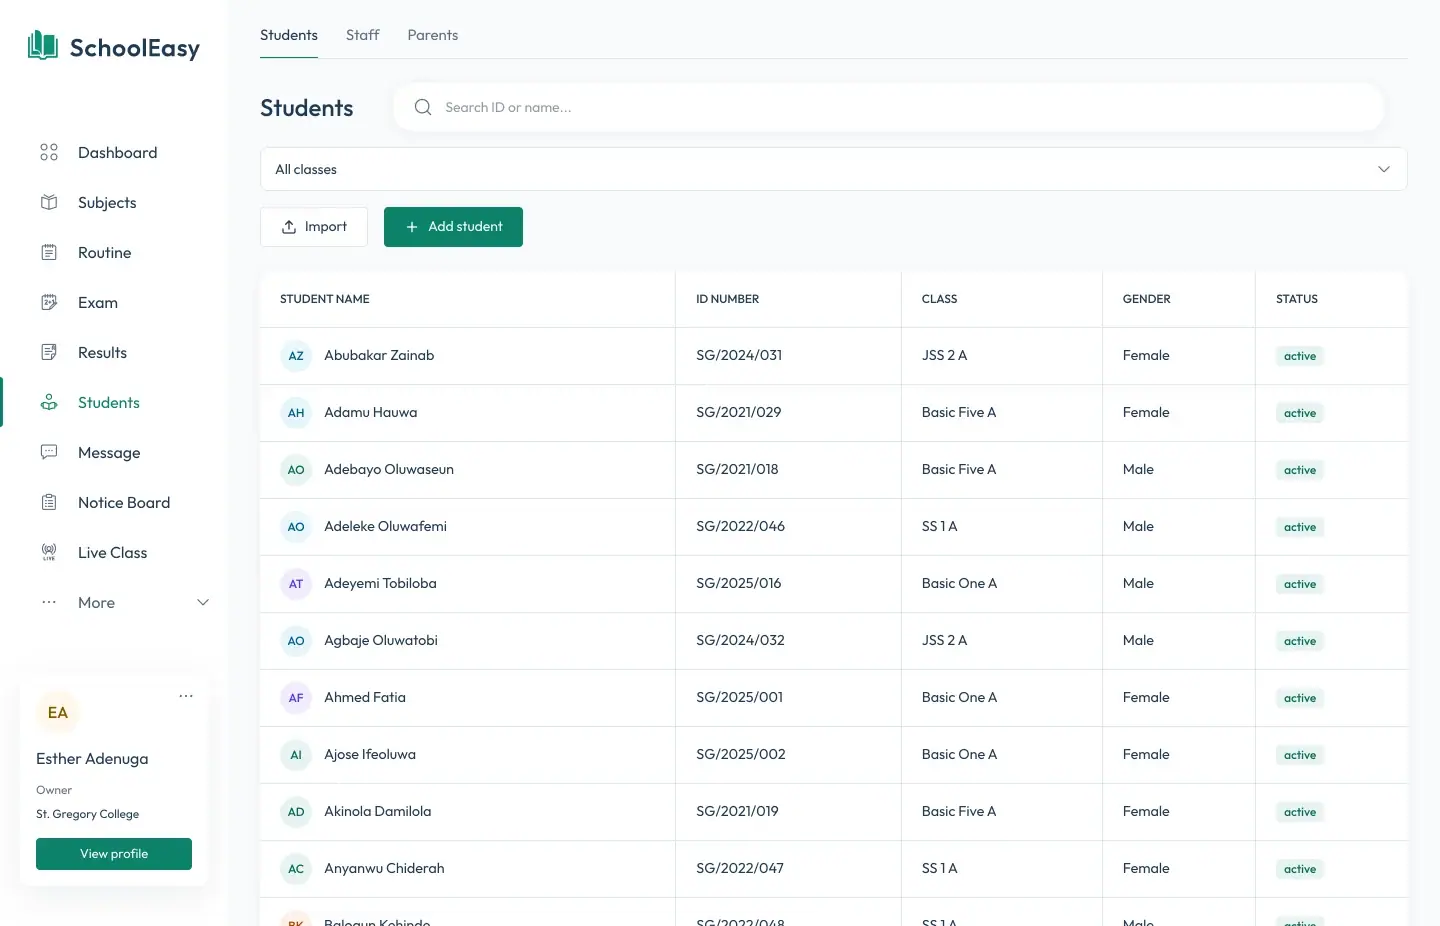The image size is (1440, 926).
Task: Click the Students sidebar icon
Action: coord(49,402)
